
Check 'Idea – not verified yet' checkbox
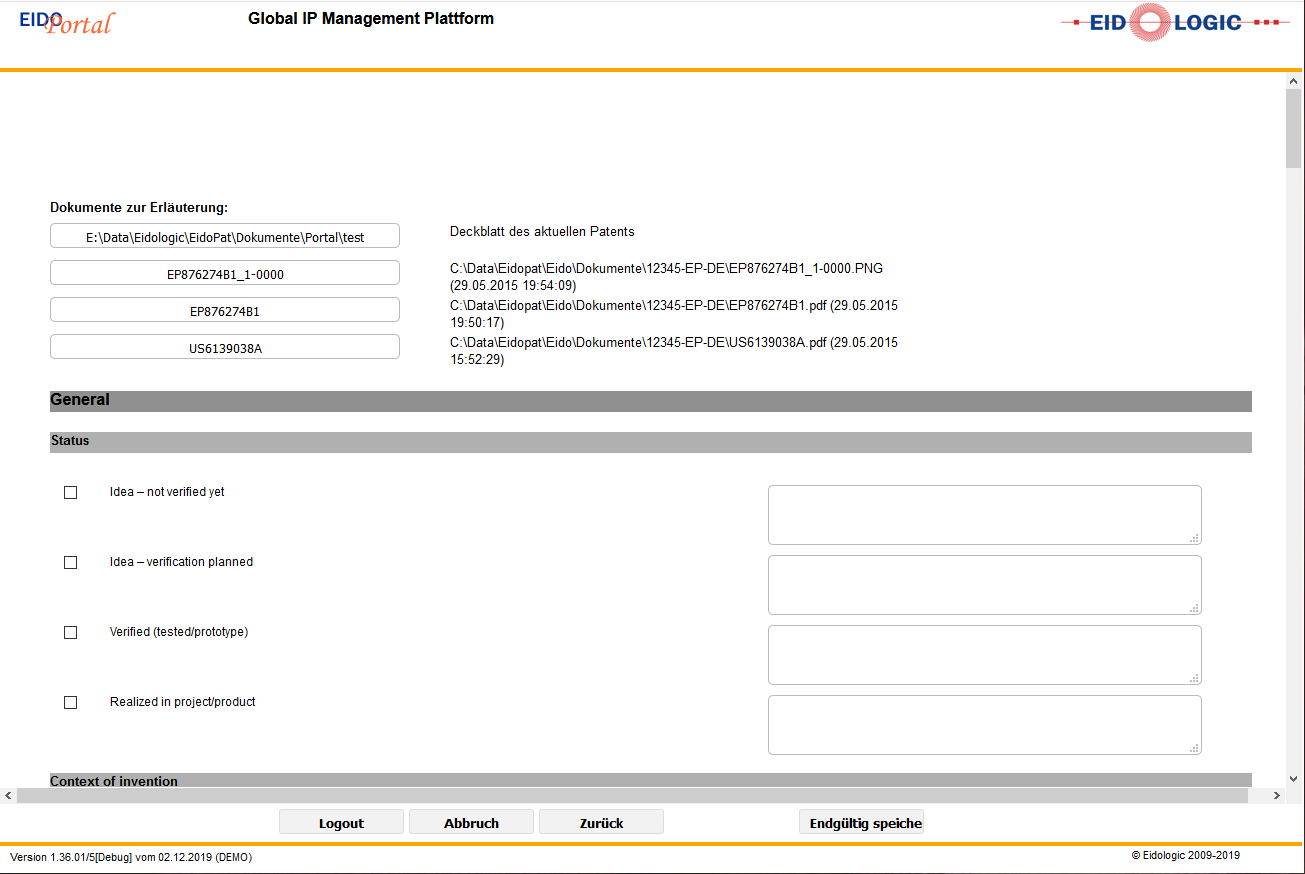70,492
